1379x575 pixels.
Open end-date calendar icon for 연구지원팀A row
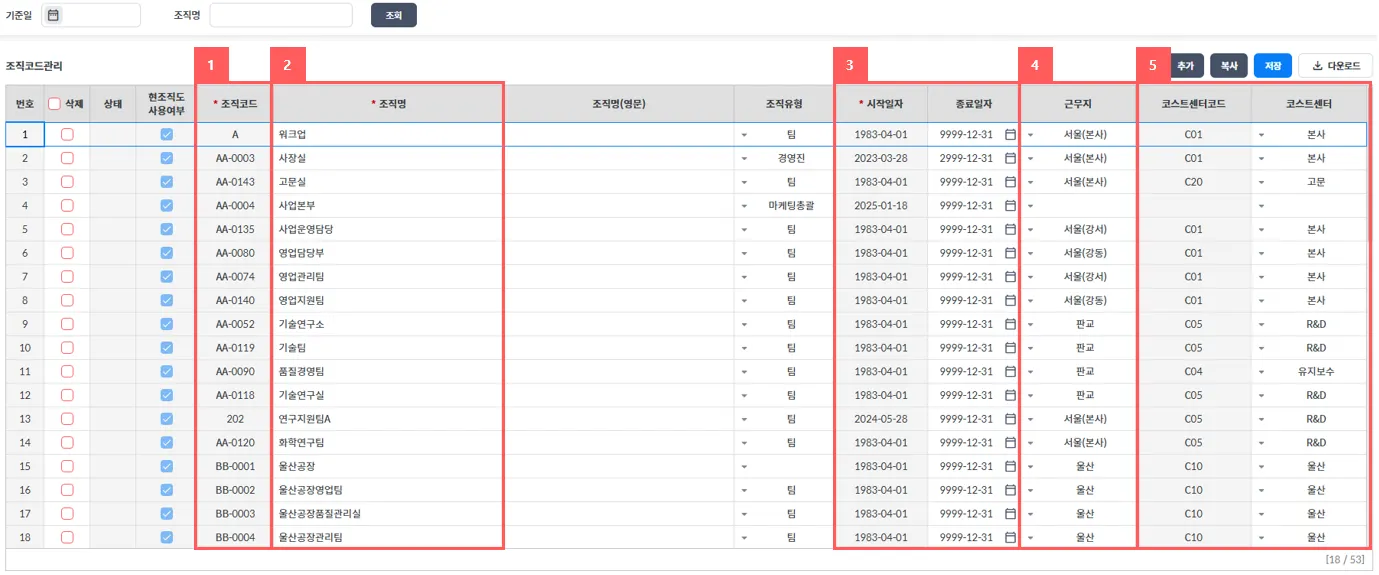pos(1010,419)
